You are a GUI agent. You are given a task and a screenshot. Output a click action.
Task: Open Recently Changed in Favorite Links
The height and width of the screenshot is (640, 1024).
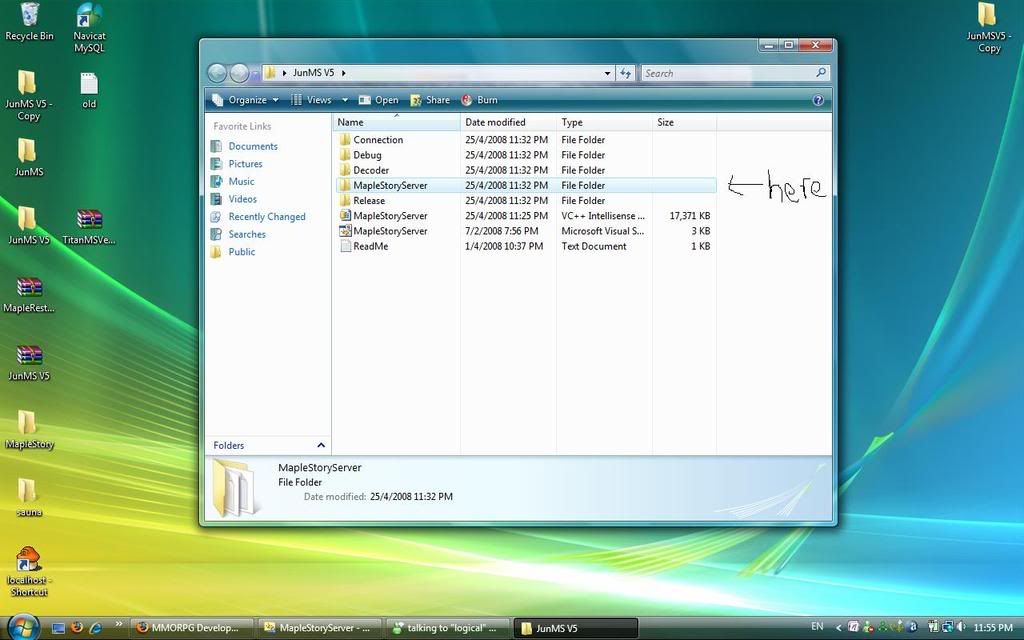(x=266, y=217)
